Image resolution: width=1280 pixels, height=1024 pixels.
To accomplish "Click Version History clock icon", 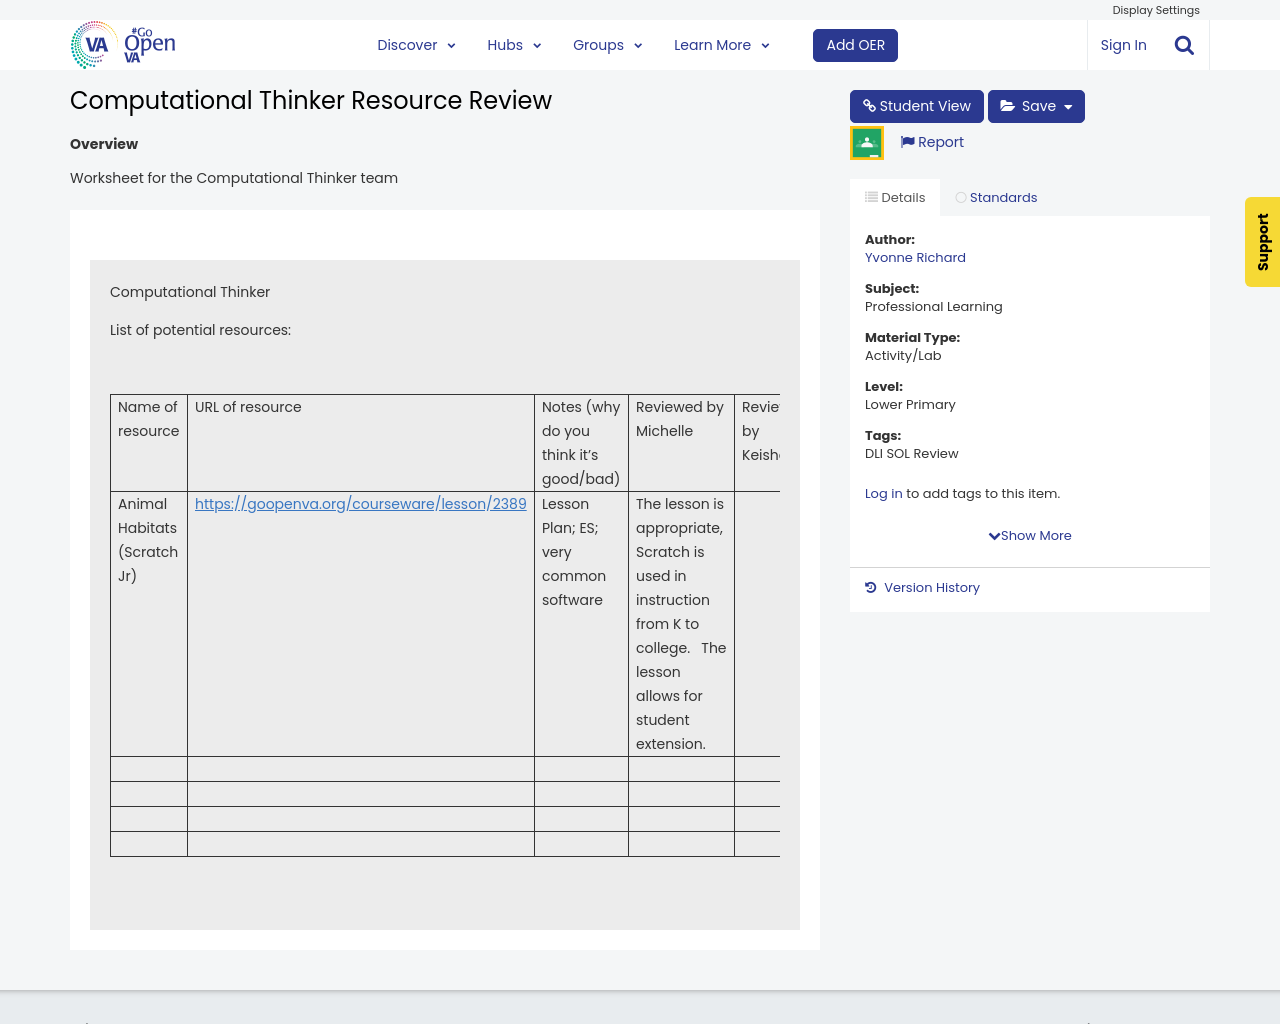I will (871, 588).
